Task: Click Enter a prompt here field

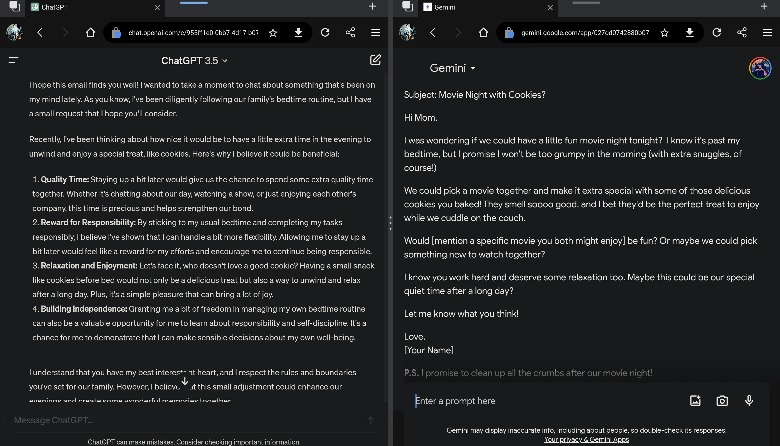Action: (547, 401)
